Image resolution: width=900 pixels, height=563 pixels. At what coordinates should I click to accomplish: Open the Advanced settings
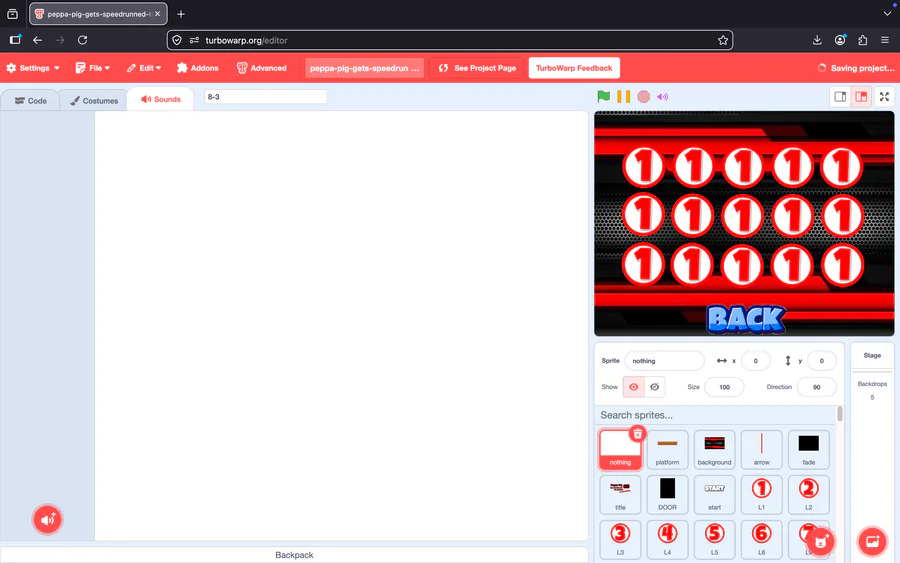point(262,68)
